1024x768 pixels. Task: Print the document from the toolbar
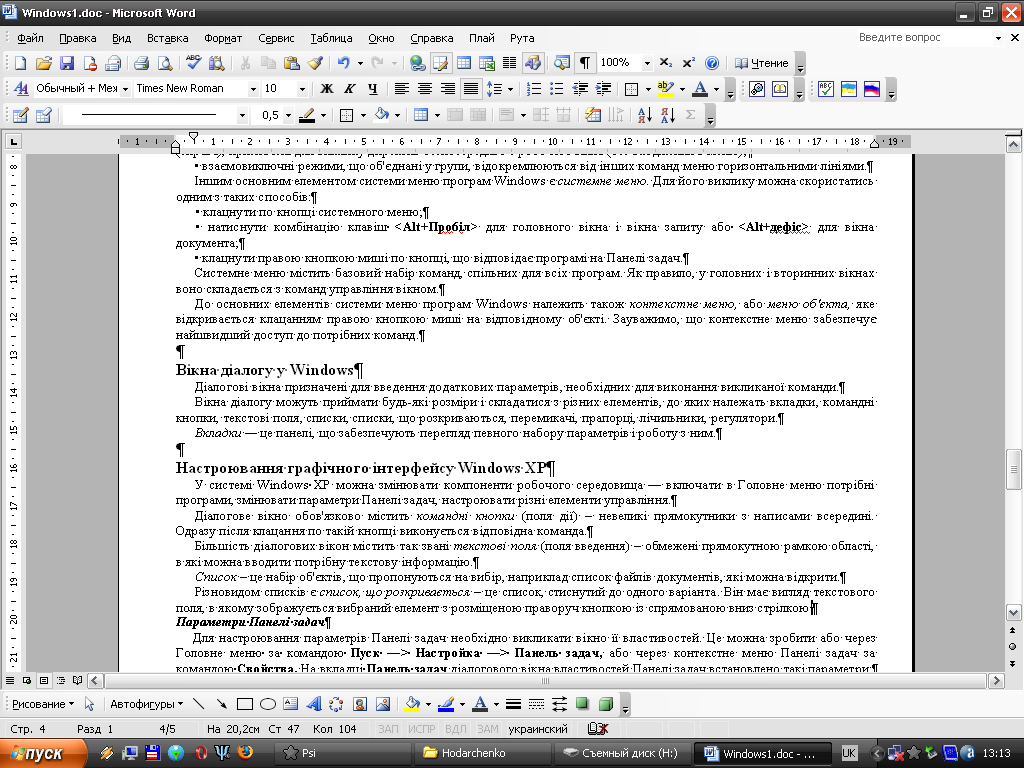[141, 63]
